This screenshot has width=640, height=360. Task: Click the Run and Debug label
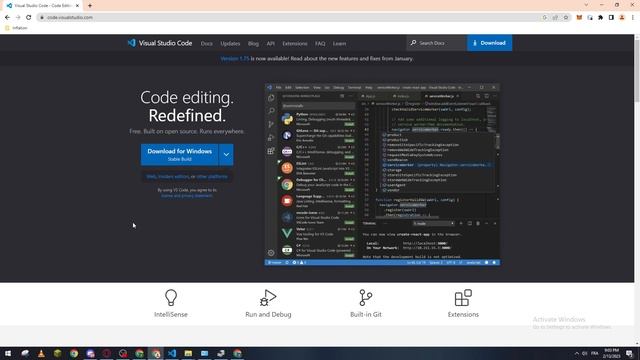point(268,315)
